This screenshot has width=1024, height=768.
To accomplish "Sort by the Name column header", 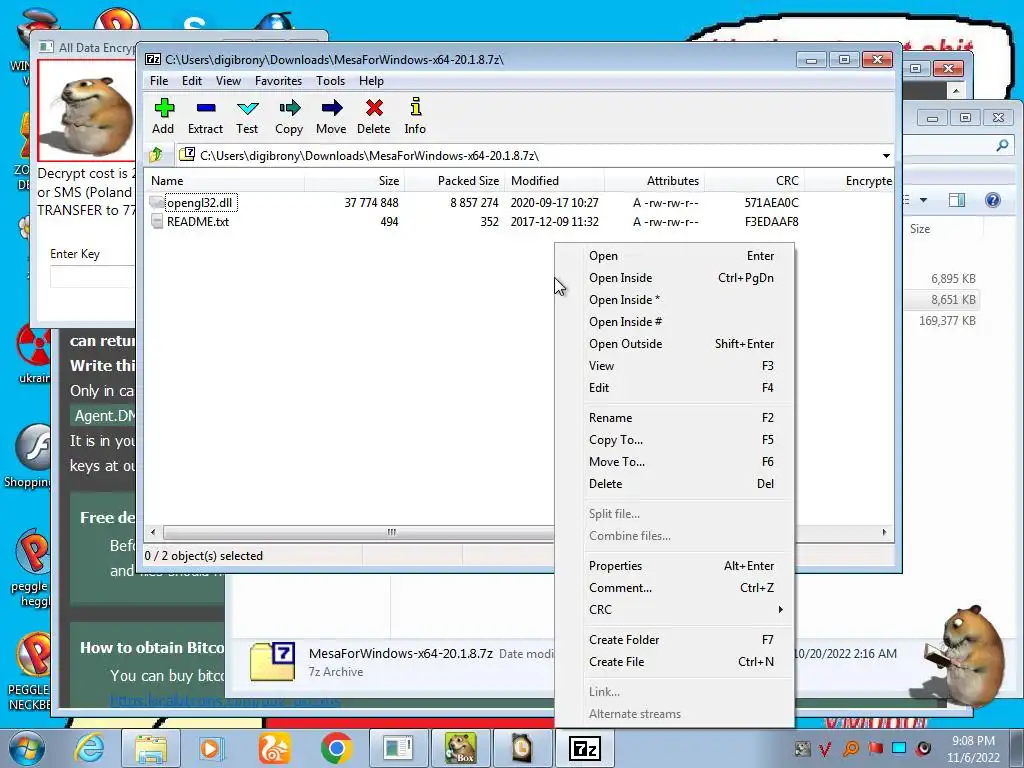I will point(224,181).
